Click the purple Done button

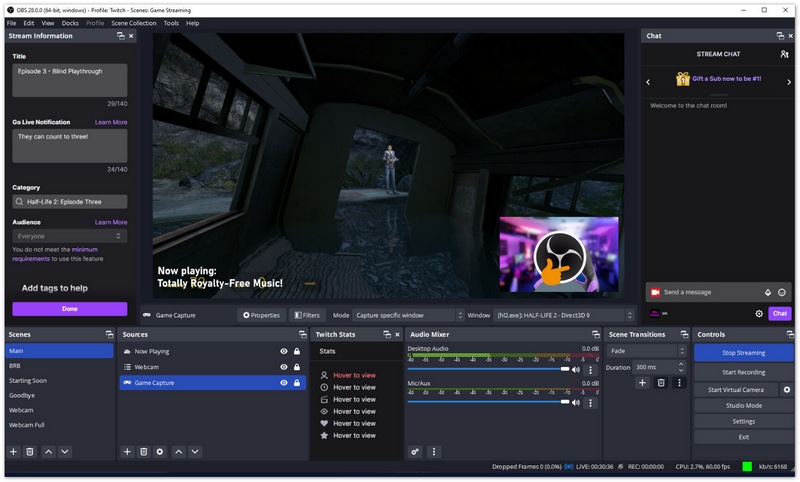click(70, 309)
